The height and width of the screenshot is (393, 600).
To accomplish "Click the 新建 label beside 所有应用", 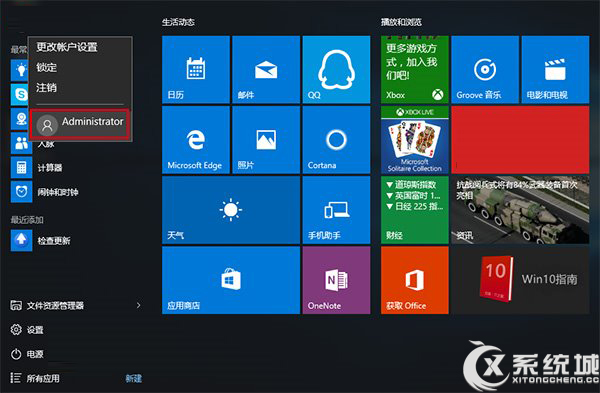I will point(134,378).
